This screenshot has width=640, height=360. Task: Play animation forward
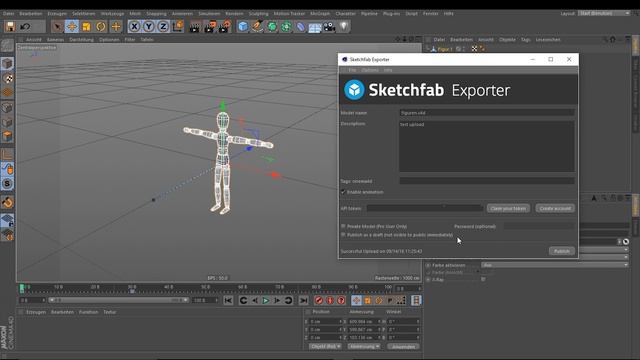click(266, 300)
